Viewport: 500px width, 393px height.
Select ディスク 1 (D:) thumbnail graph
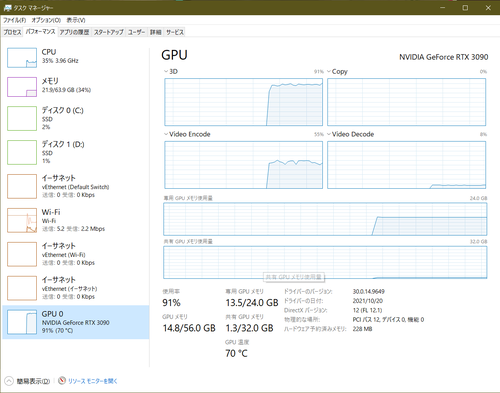point(22,152)
